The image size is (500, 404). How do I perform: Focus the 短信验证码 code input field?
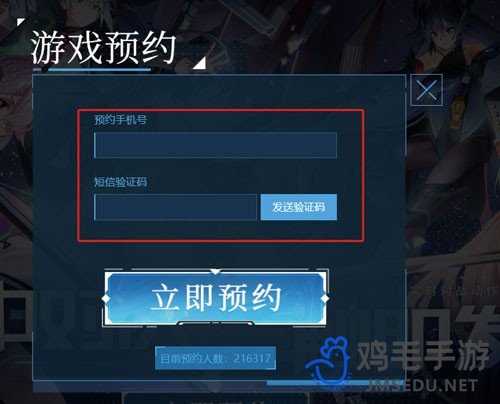(x=176, y=207)
